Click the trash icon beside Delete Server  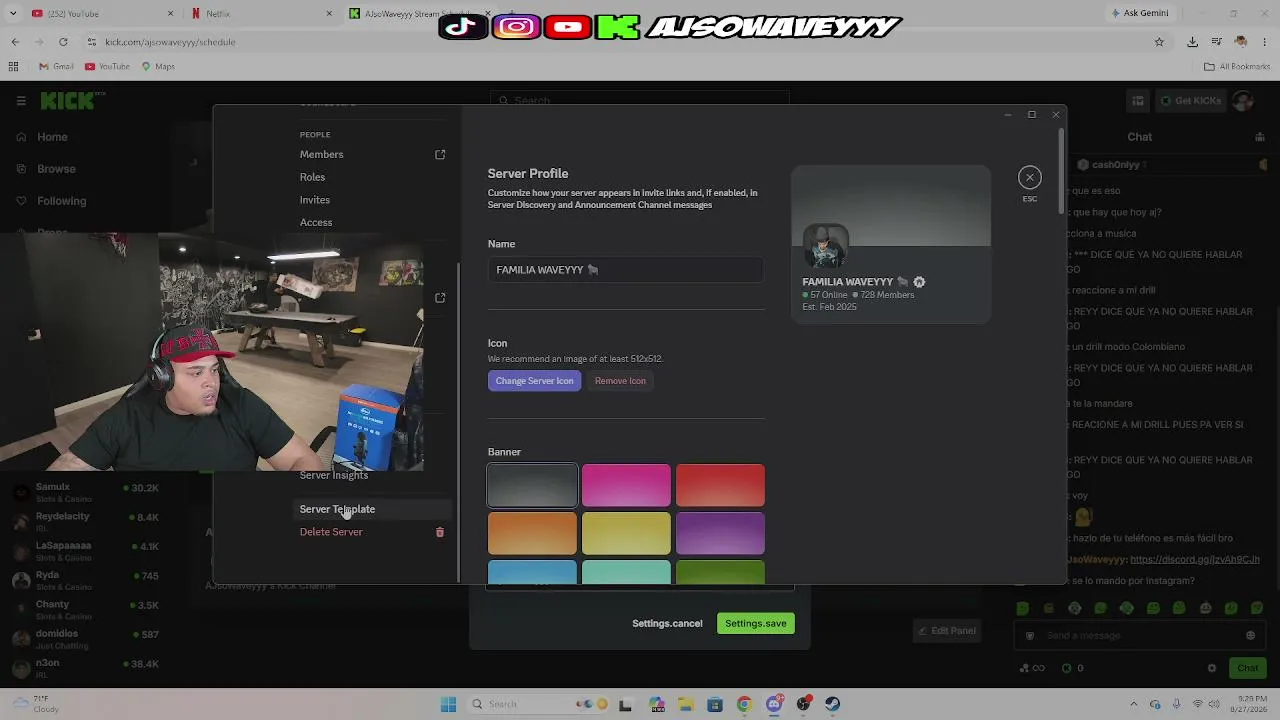pyautogui.click(x=440, y=532)
